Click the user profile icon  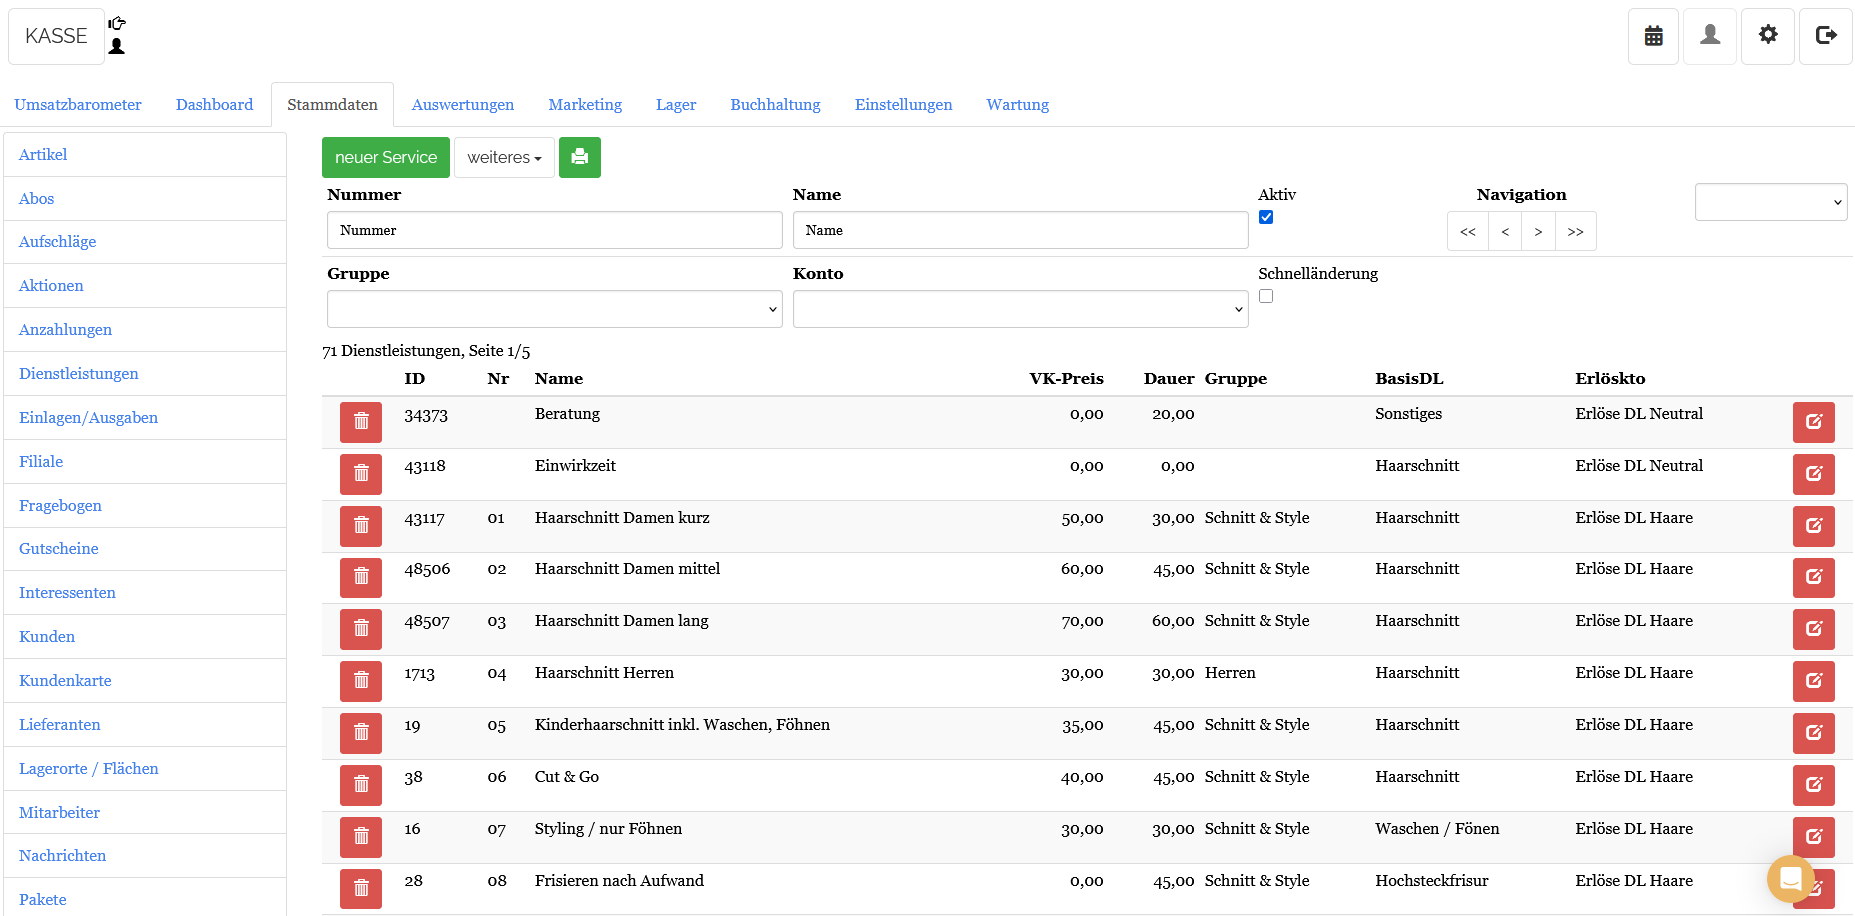[x=1710, y=36]
